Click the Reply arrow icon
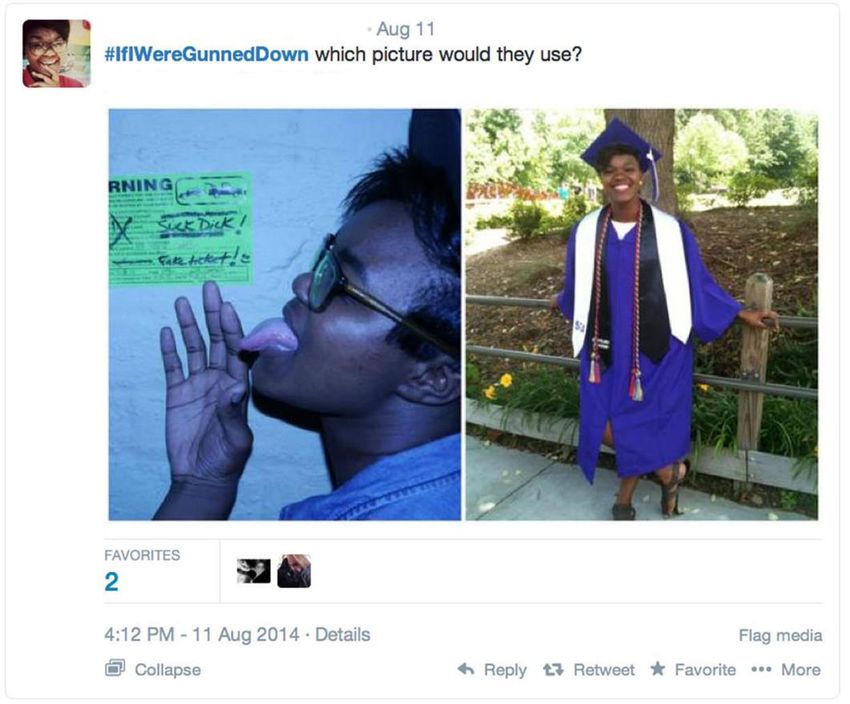This screenshot has width=850, height=704. (466, 669)
